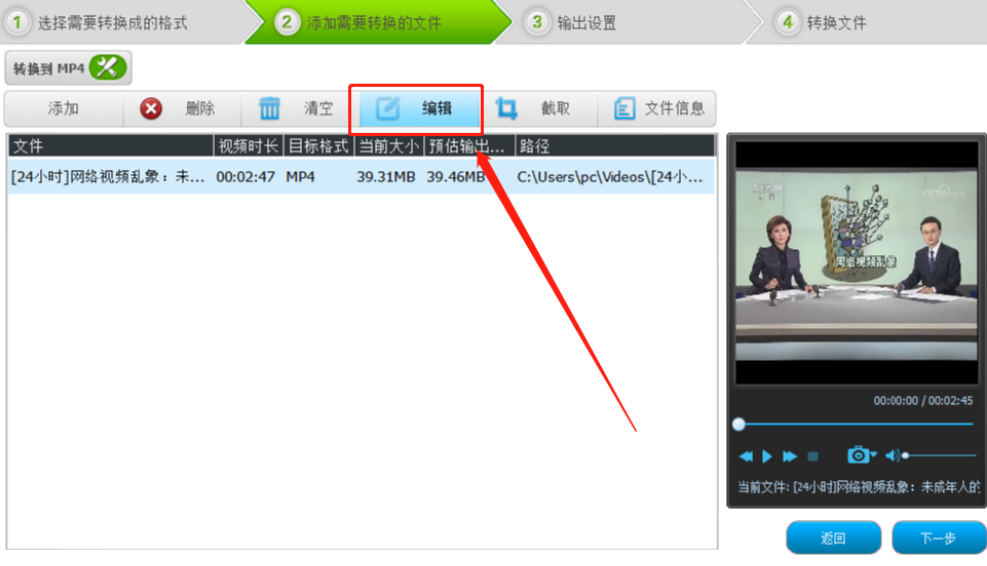987x566 pixels.
Task: Click the 下一步 next button
Action: coord(939,538)
